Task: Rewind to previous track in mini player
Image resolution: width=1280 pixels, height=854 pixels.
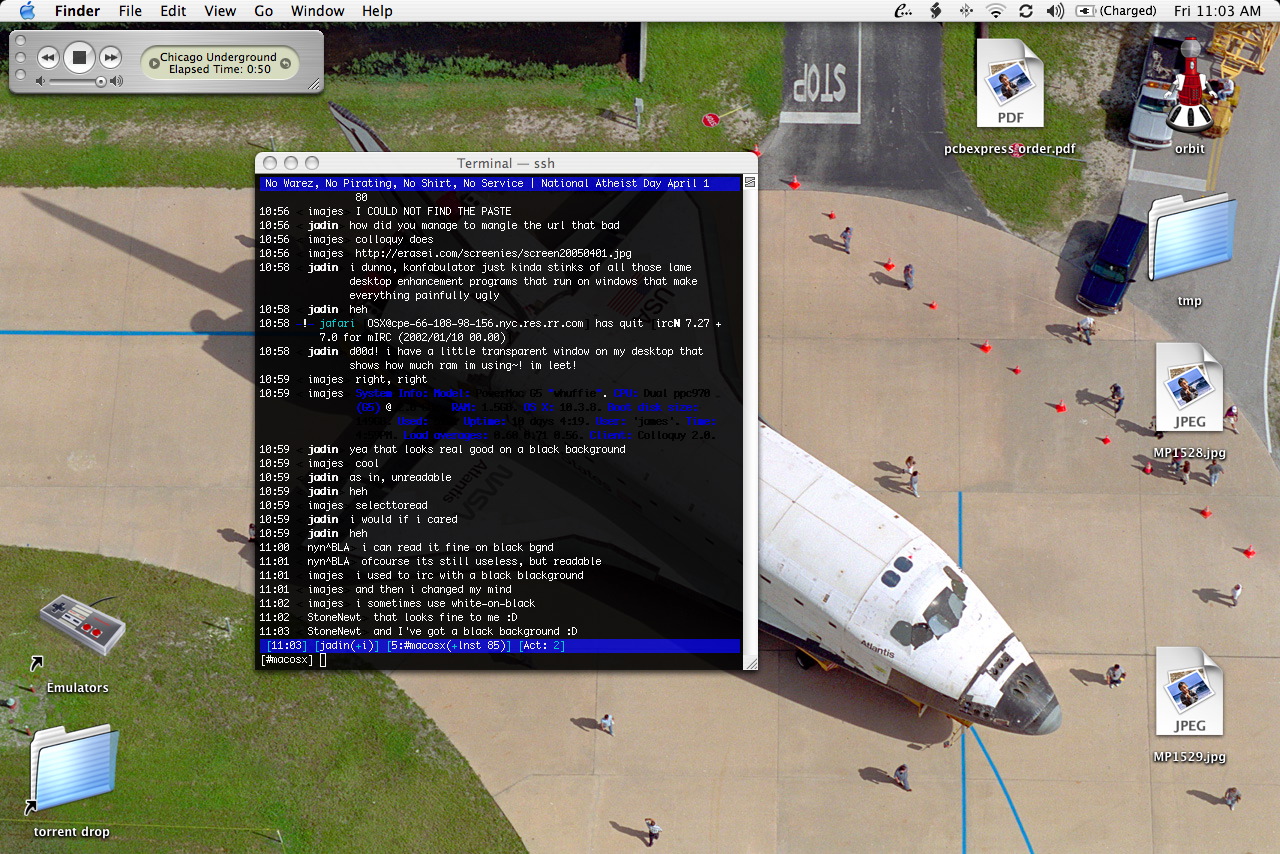Action: [x=47, y=58]
